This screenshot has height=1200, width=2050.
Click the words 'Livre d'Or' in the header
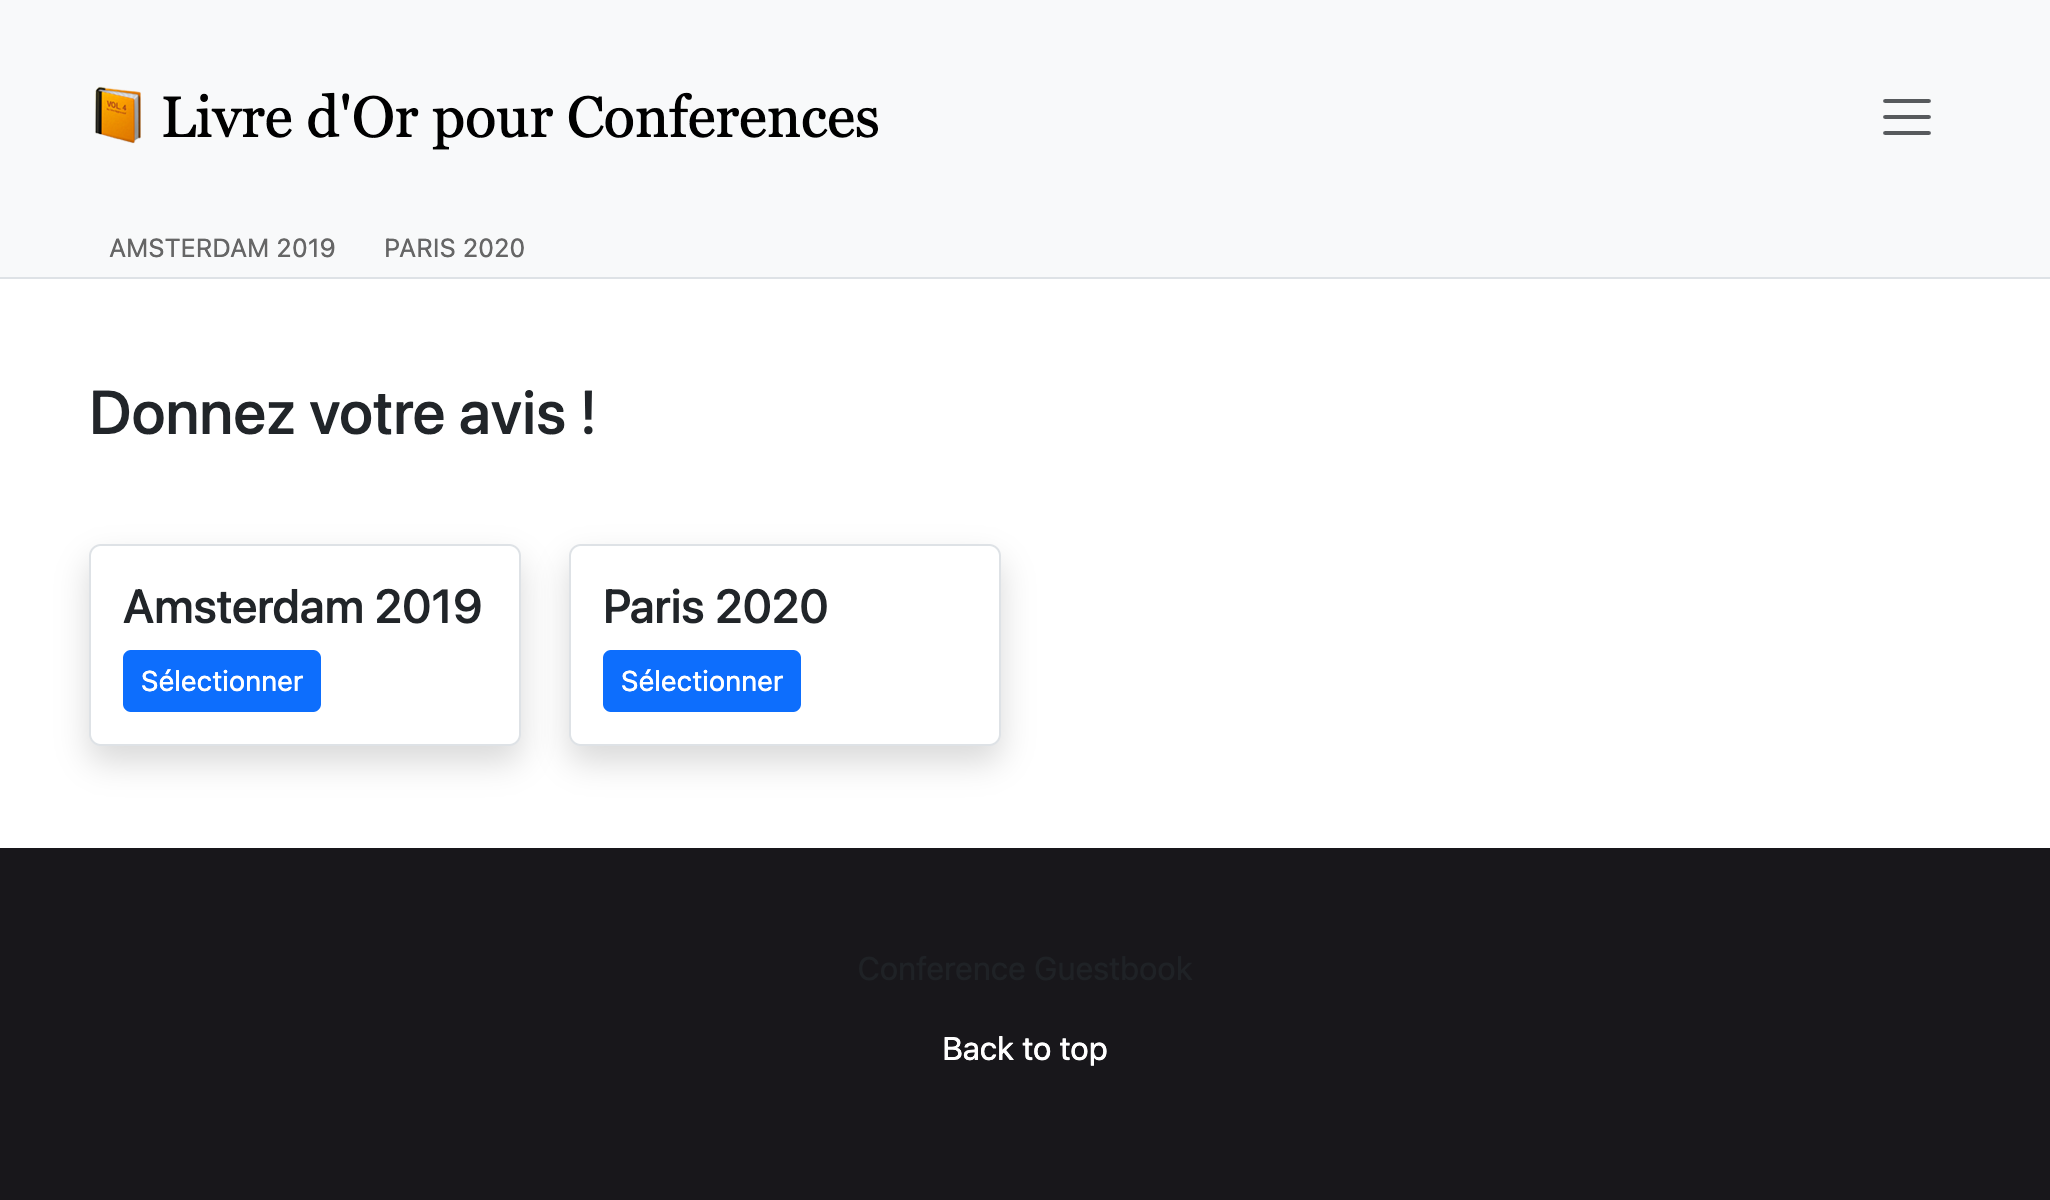[x=290, y=118]
